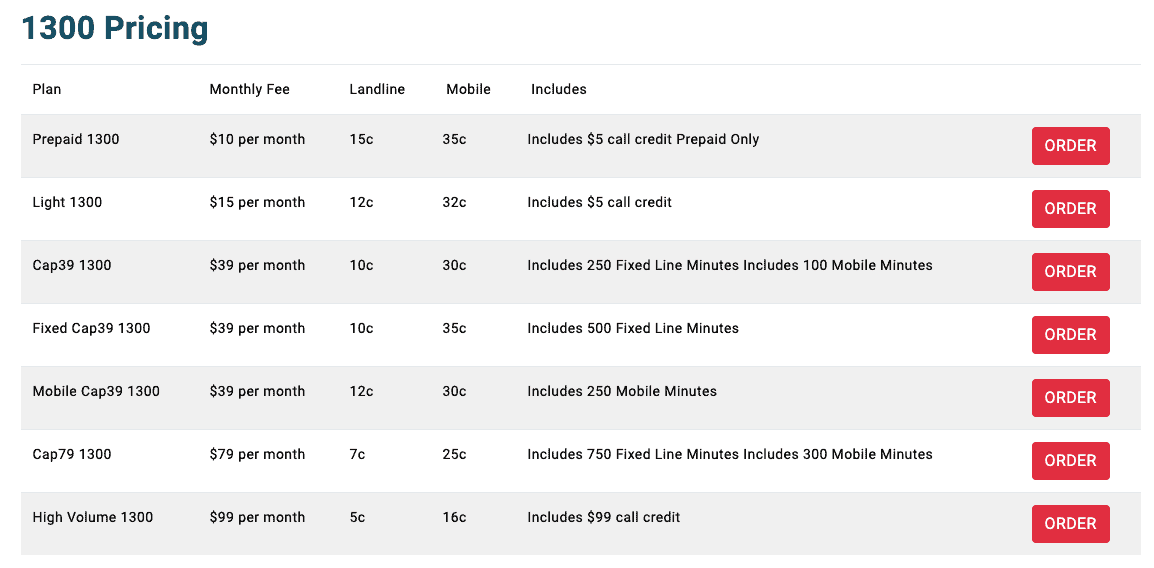Order the Fixed Cap39 1300 plan
Image resolution: width=1154 pixels, height=568 pixels.
coord(1070,335)
